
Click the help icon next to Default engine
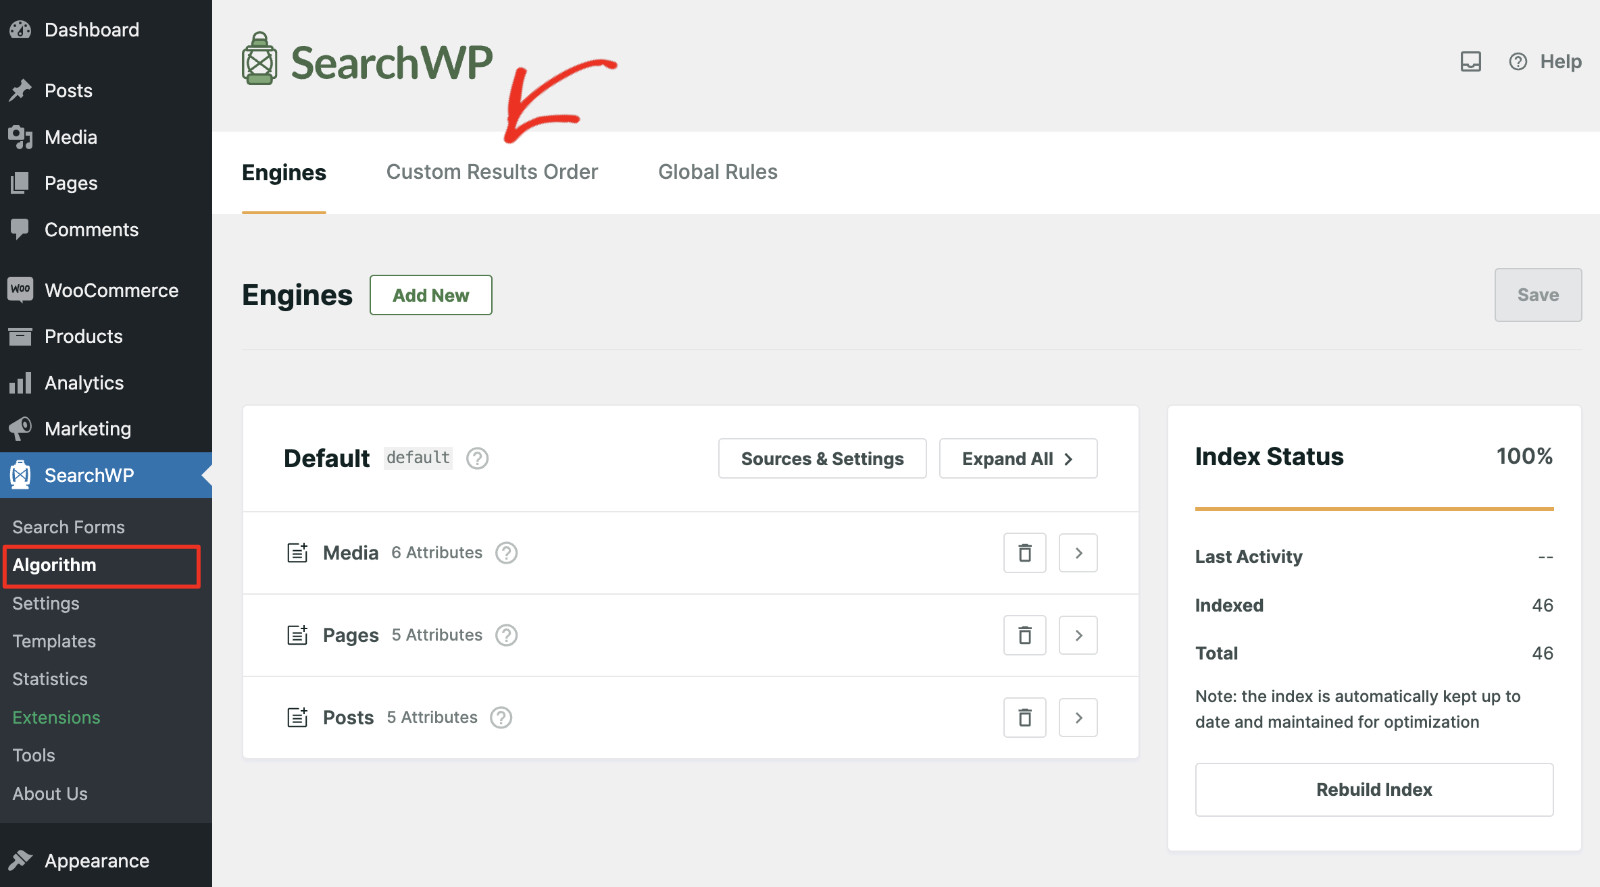click(478, 458)
